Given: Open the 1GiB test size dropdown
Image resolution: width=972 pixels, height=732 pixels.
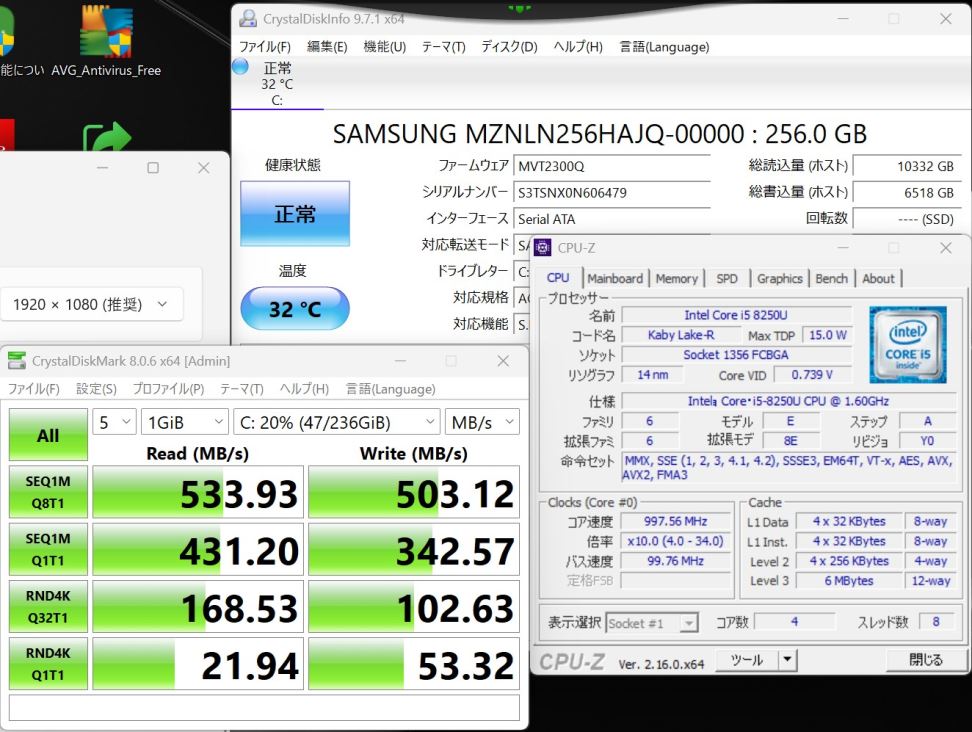Looking at the screenshot, I should tap(184, 422).
